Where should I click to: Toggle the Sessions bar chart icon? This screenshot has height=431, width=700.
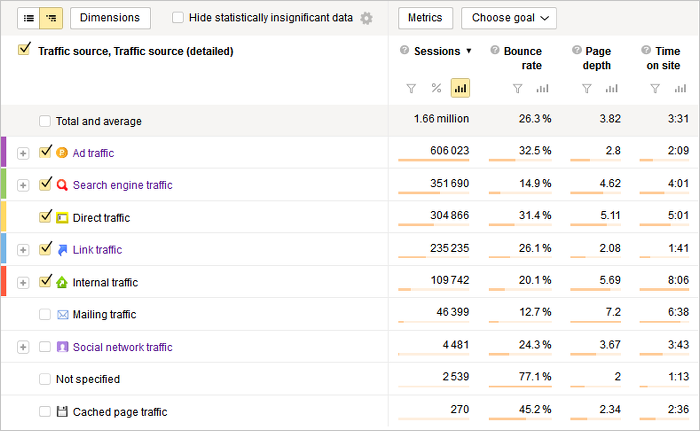click(460, 89)
